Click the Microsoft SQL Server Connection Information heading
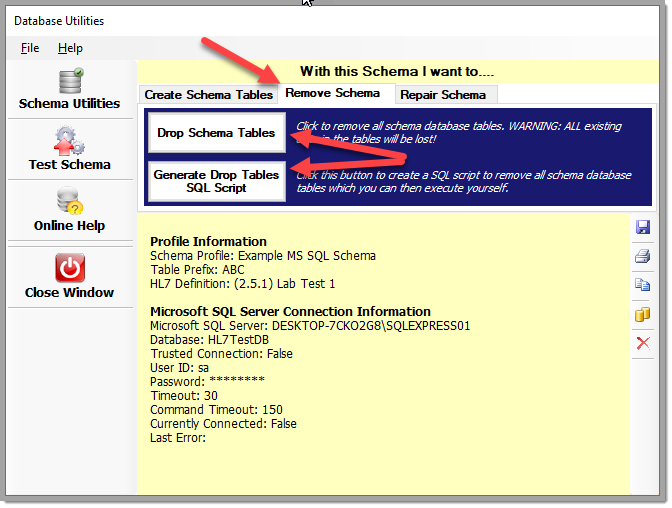The image size is (672, 508). 290,312
